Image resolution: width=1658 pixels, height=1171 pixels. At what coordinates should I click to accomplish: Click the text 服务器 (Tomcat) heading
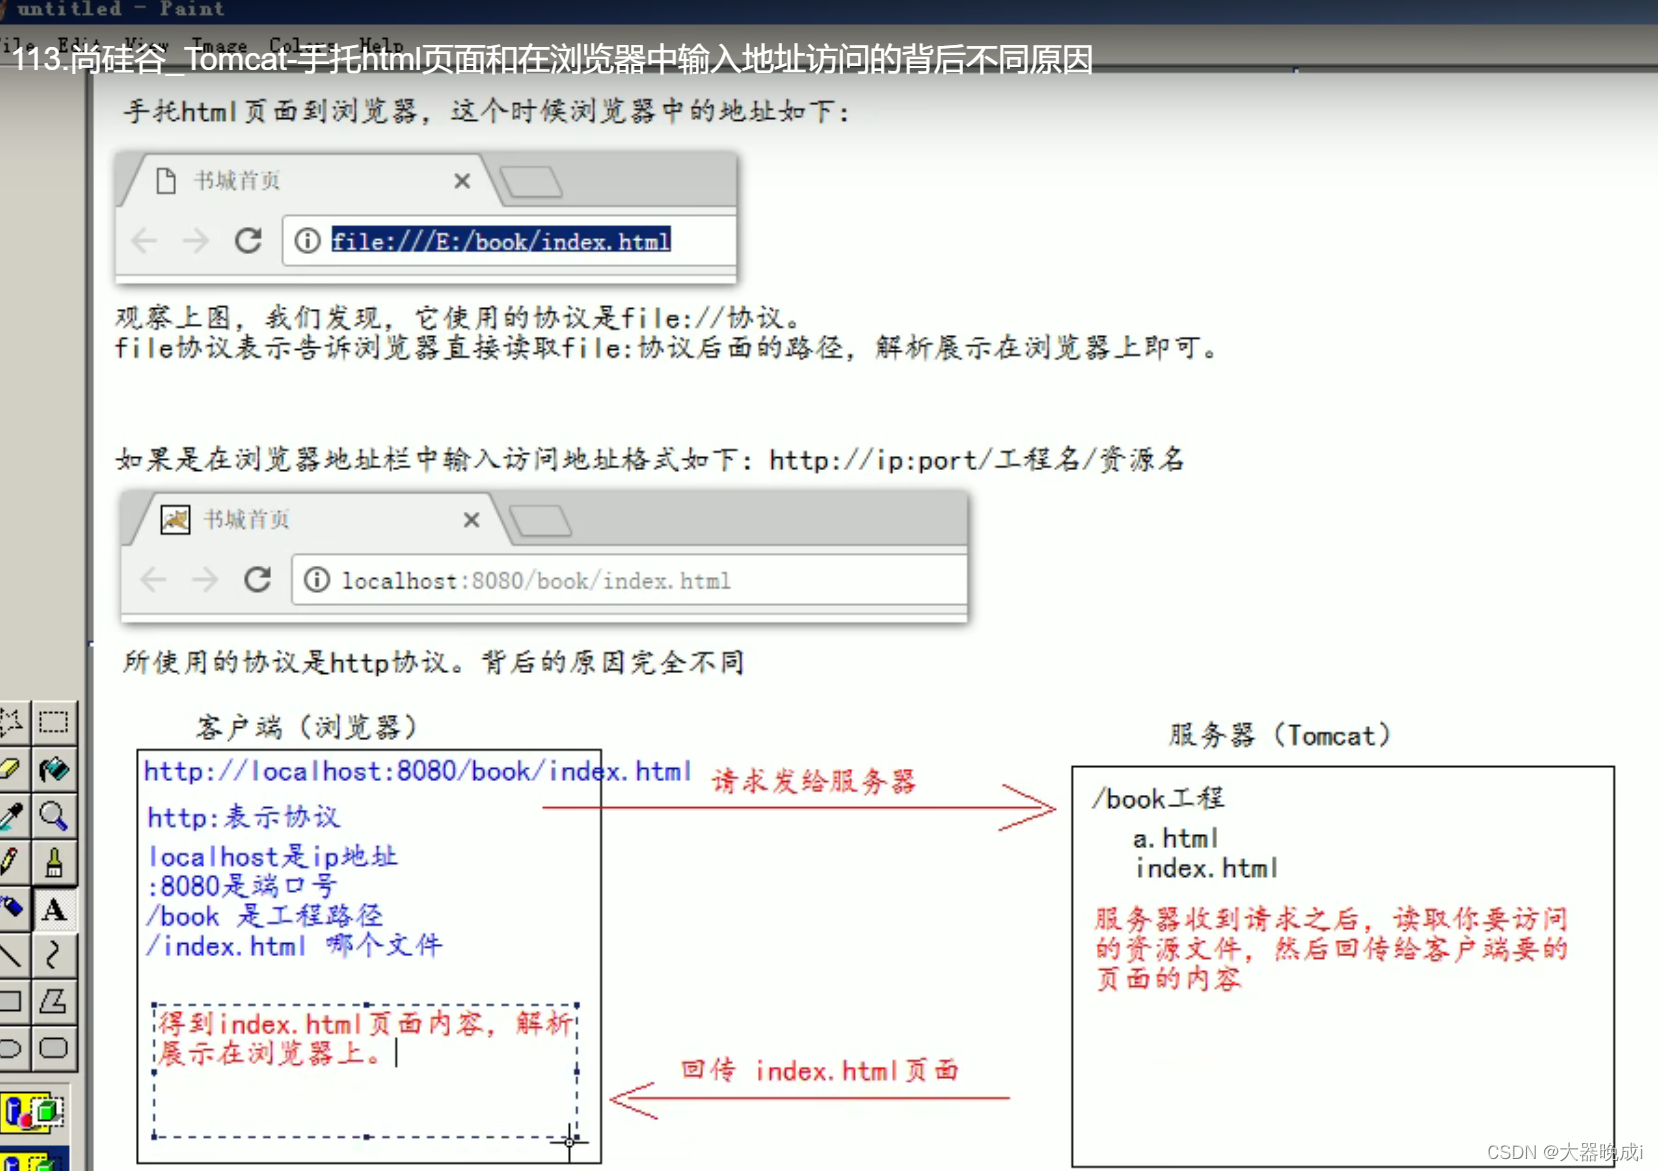point(1280,736)
